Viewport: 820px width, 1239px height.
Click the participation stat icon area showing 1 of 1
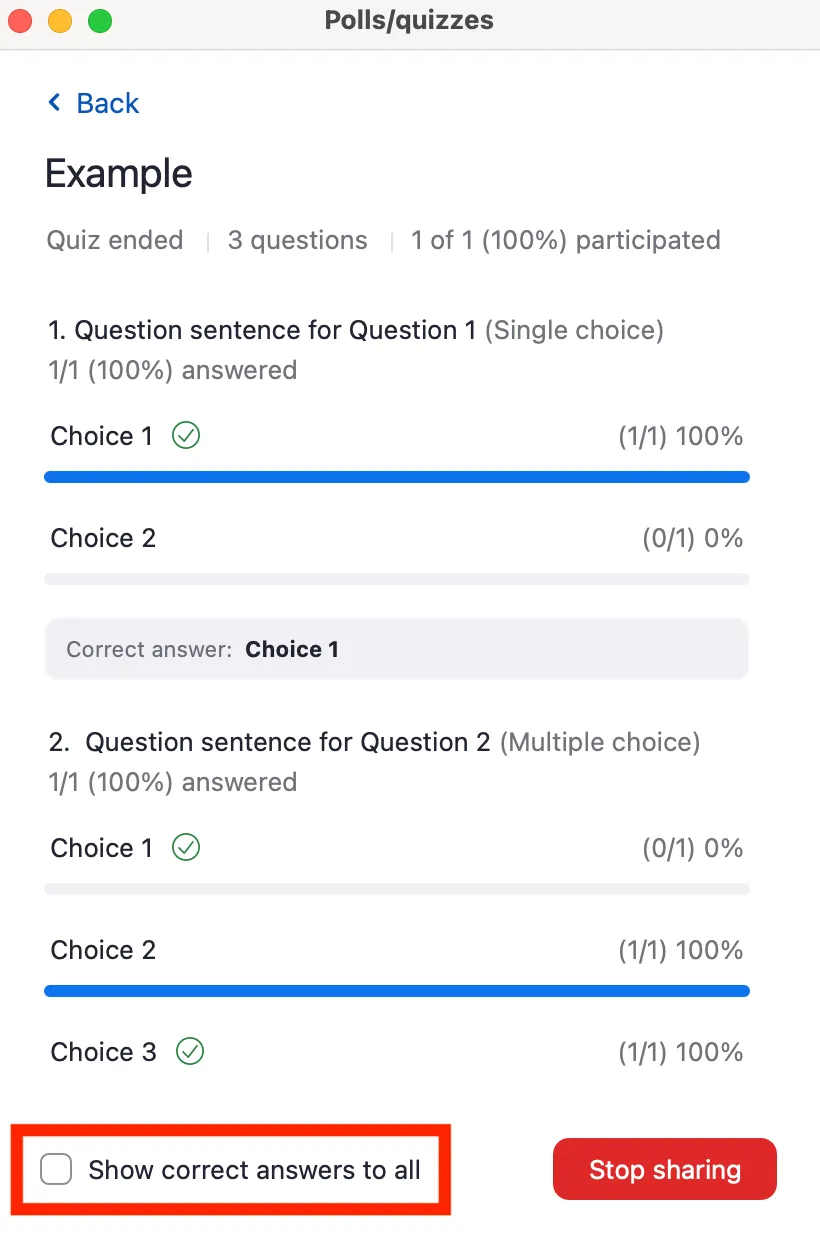[565, 240]
